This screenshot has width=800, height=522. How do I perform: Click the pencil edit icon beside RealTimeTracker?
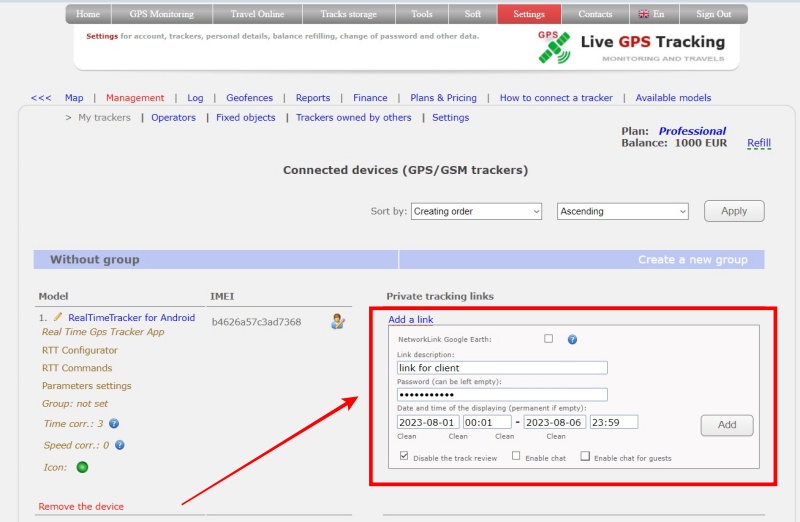tap(58, 317)
